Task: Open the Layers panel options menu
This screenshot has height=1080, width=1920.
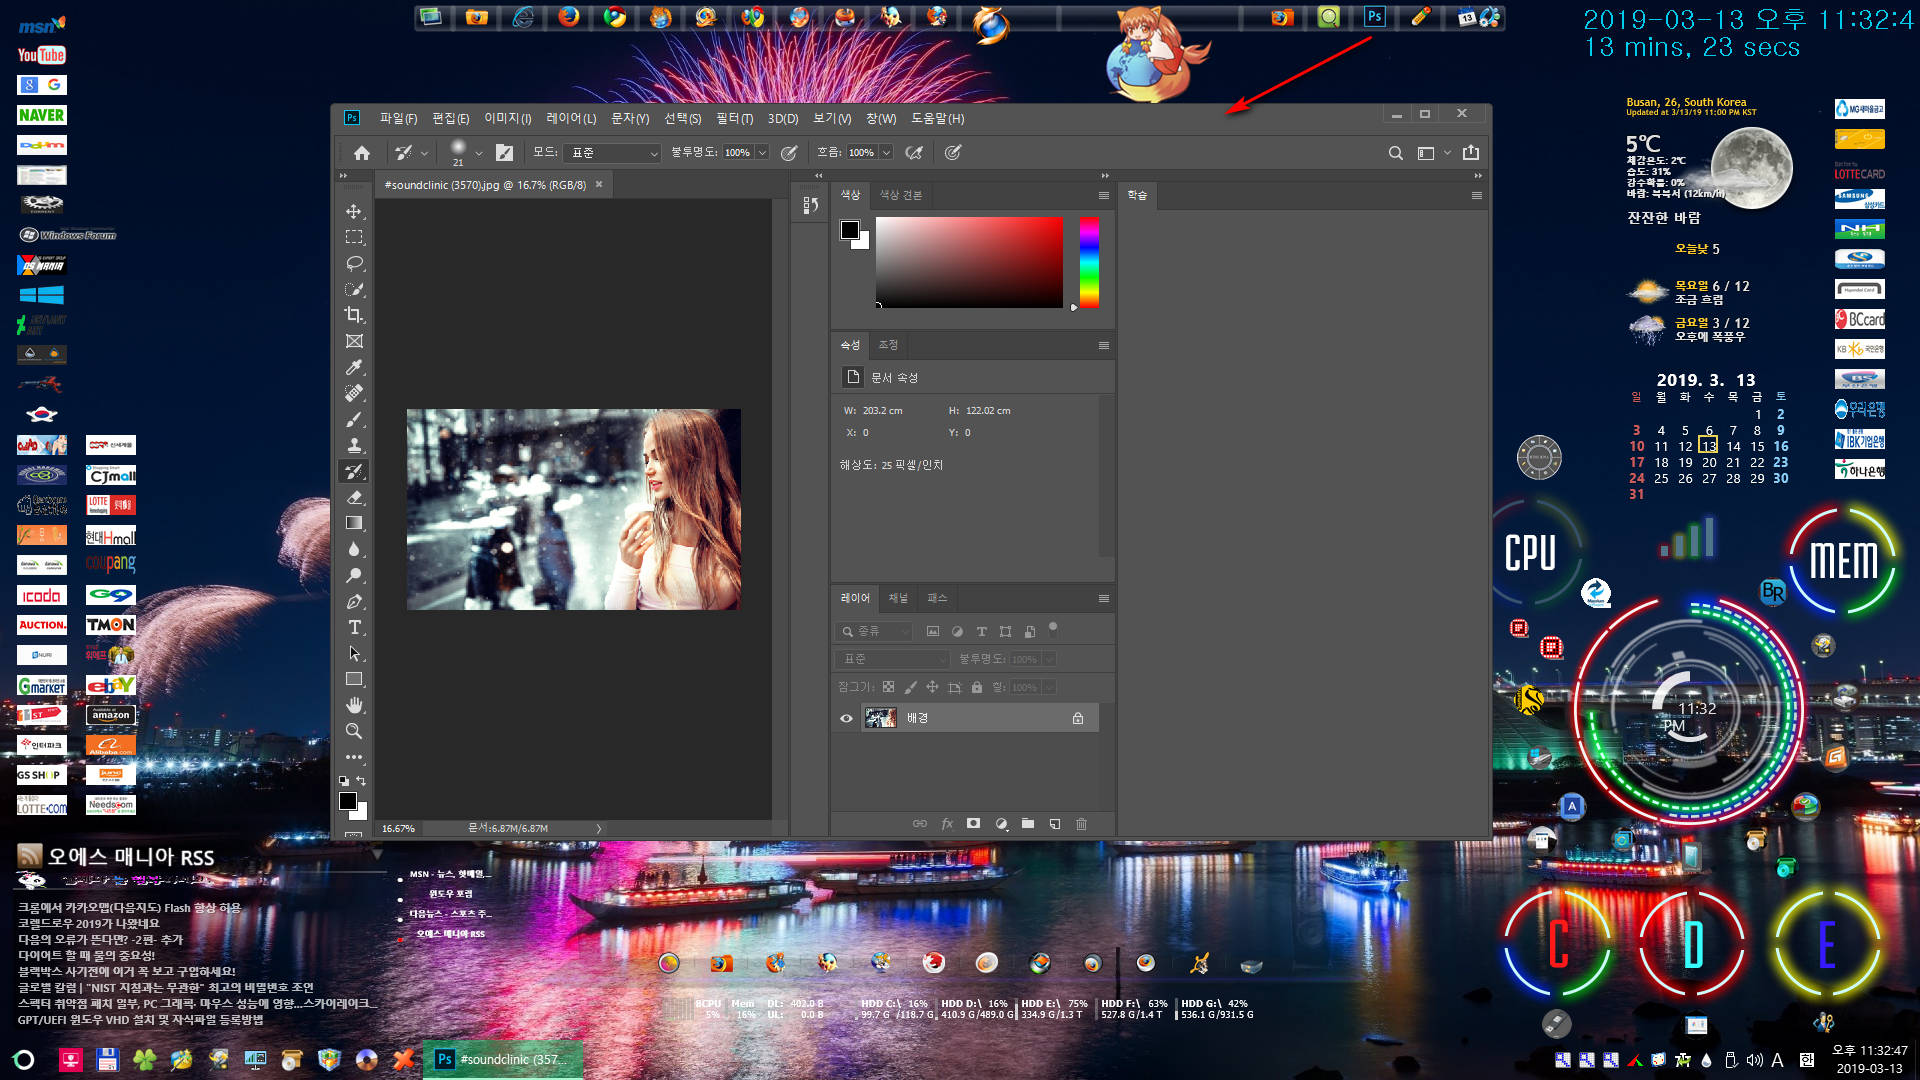Action: pyautogui.click(x=1104, y=598)
